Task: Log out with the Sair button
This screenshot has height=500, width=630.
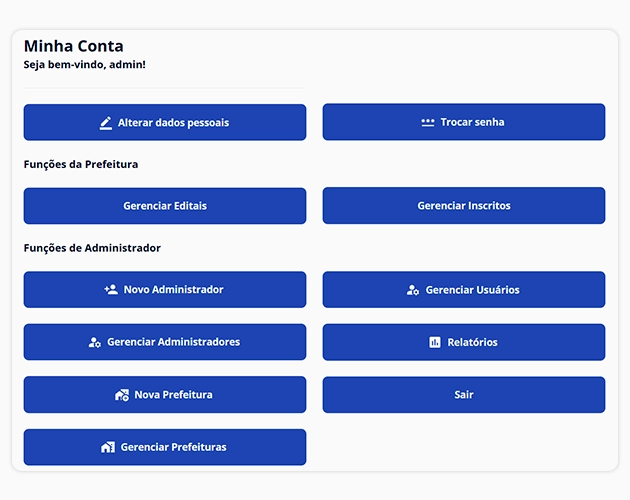Action: click(x=463, y=395)
